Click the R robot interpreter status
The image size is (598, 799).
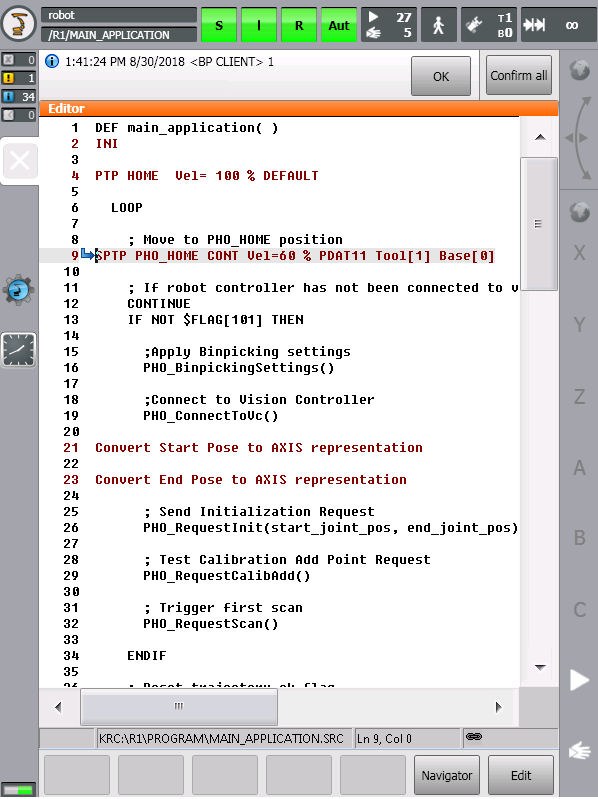tap(299, 25)
